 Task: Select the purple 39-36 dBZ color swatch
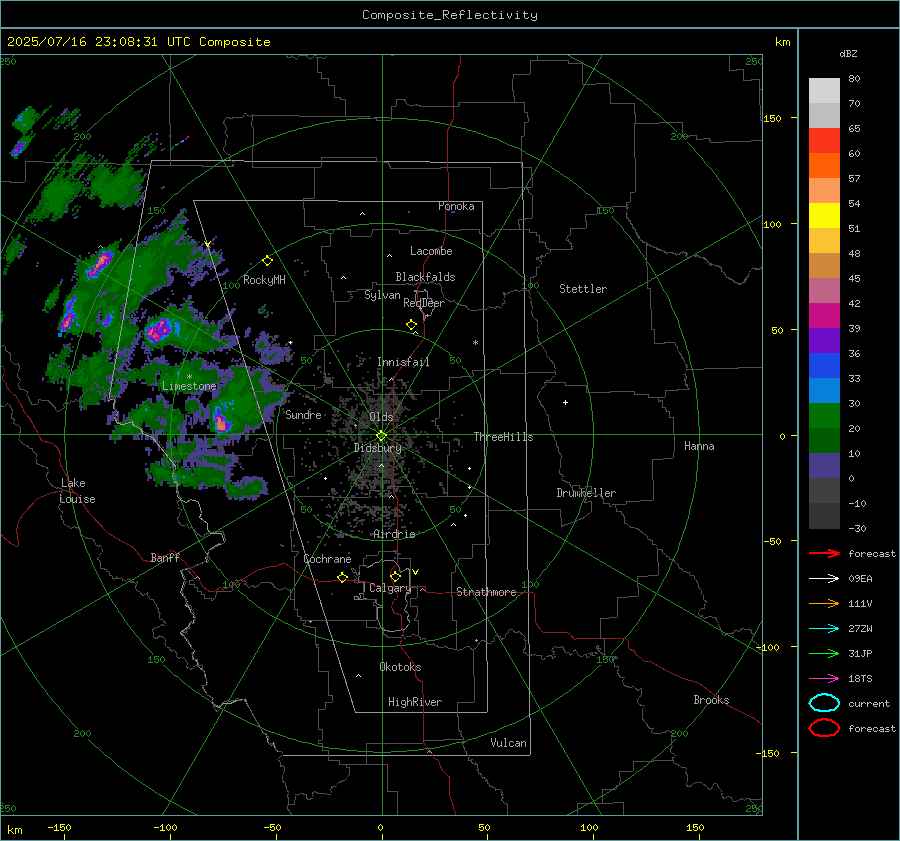(824, 340)
